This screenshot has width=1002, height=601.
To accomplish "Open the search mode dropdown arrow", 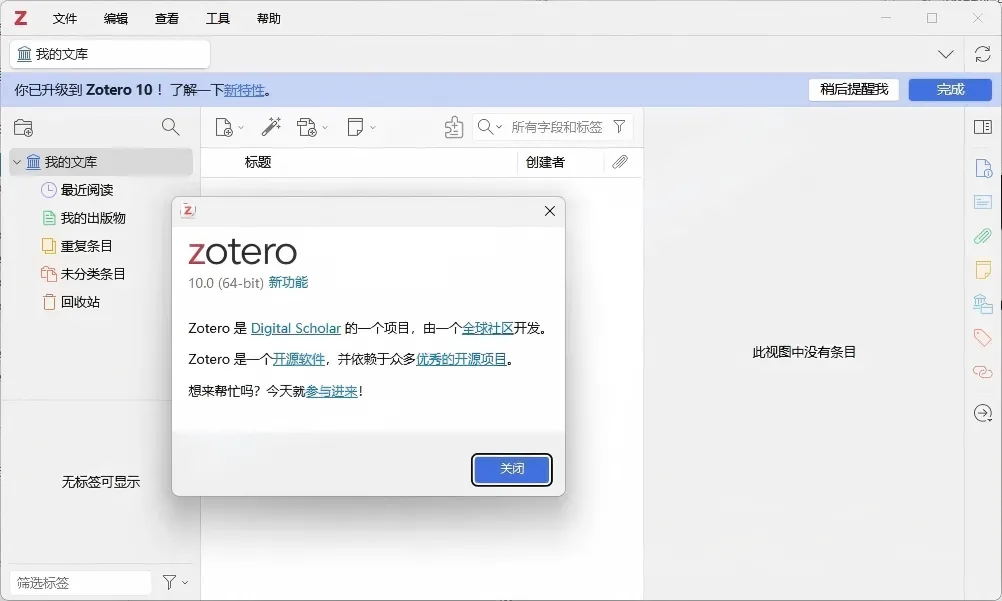I will (x=499, y=127).
